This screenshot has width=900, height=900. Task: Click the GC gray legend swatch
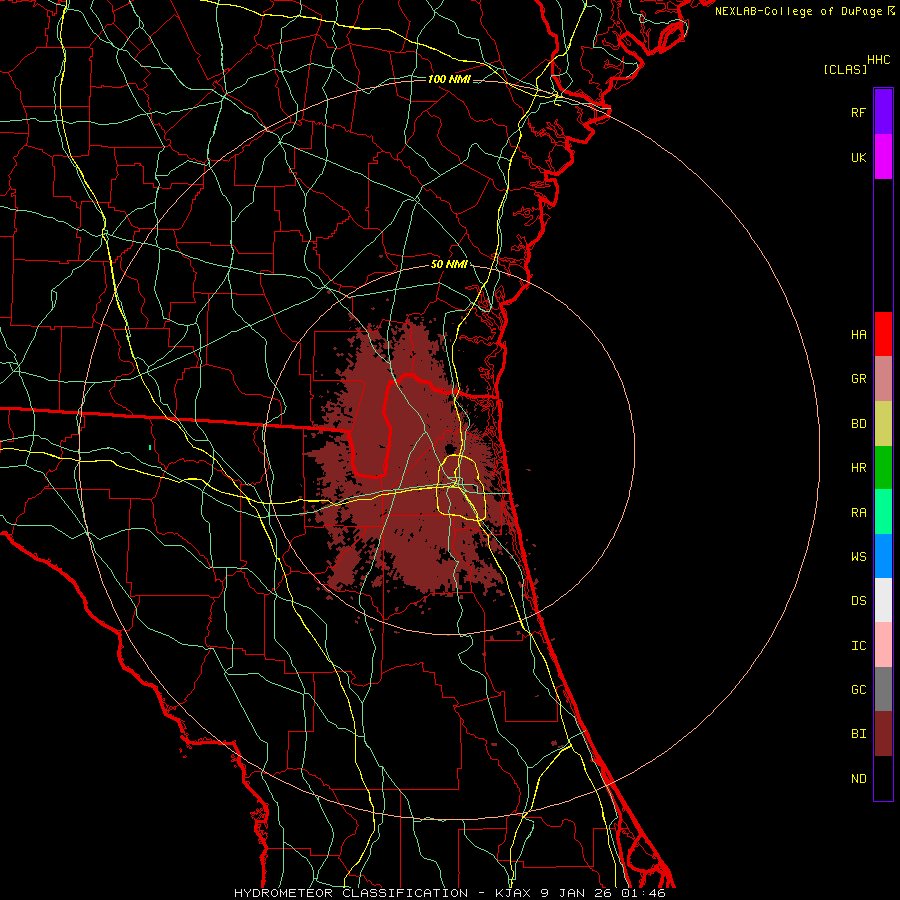point(883,689)
